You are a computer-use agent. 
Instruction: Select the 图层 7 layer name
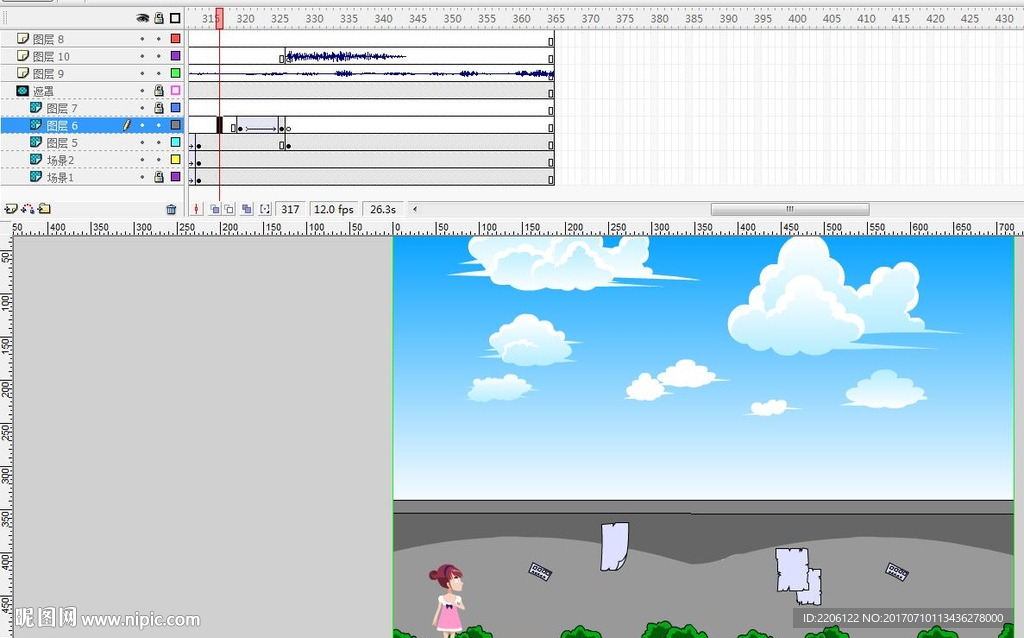pyautogui.click(x=62, y=108)
